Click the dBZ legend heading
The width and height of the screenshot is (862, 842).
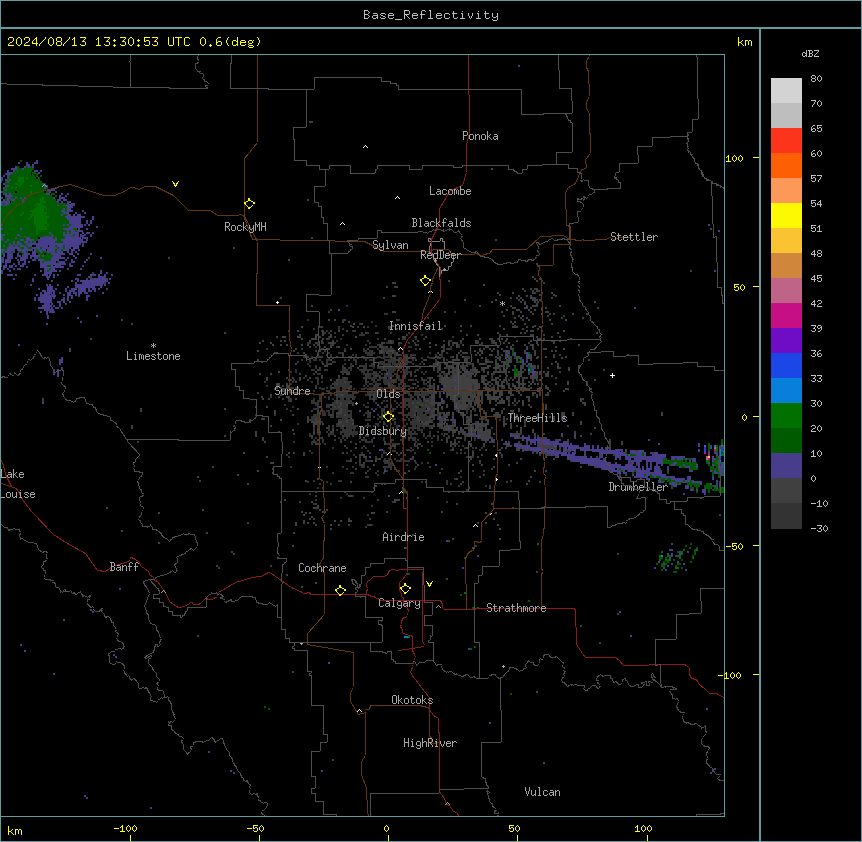tap(810, 53)
